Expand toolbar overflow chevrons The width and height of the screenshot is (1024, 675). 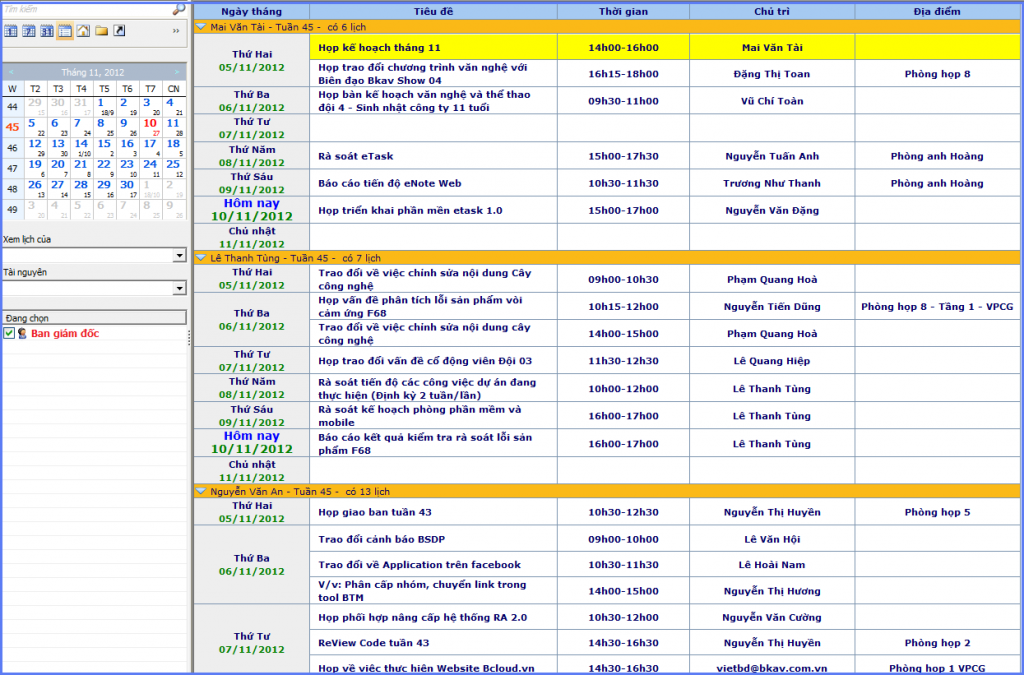coord(176,31)
